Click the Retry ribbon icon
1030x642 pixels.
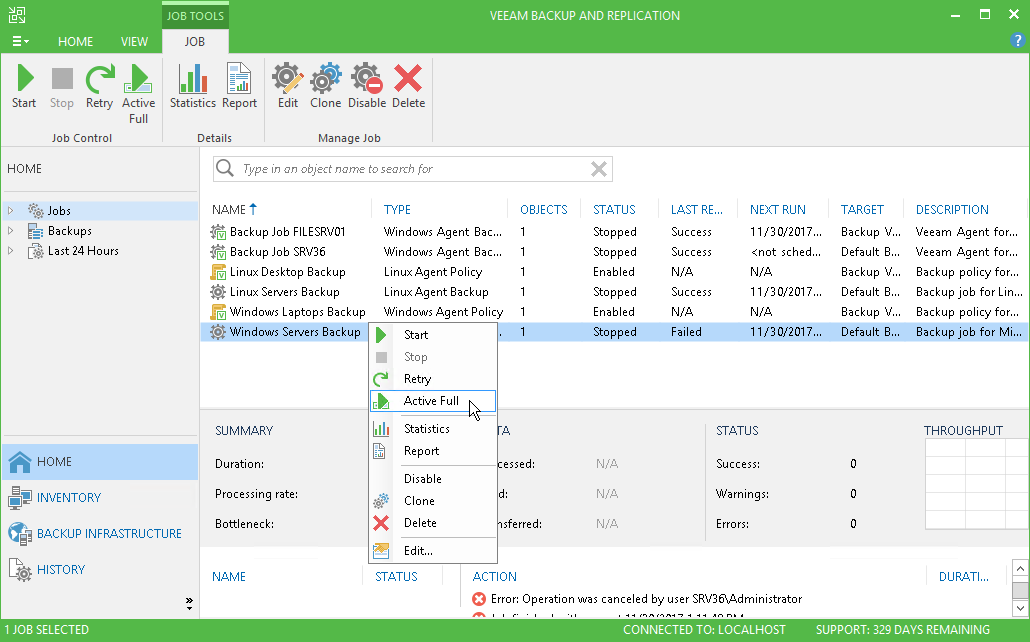[x=99, y=86]
